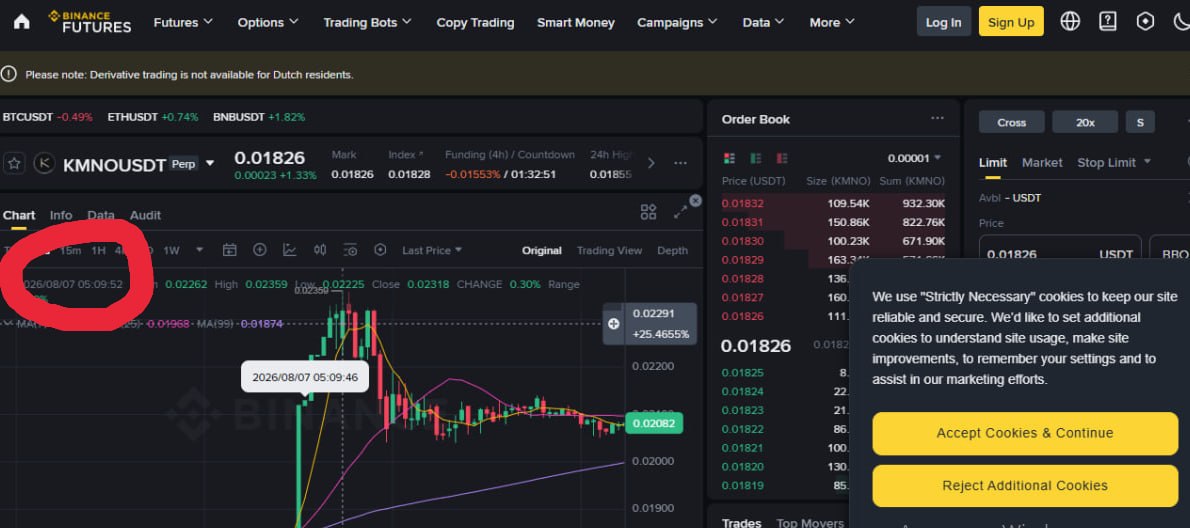Show sell orders only order book view
Image resolution: width=1190 pixels, height=528 pixels.
coord(782,159)
